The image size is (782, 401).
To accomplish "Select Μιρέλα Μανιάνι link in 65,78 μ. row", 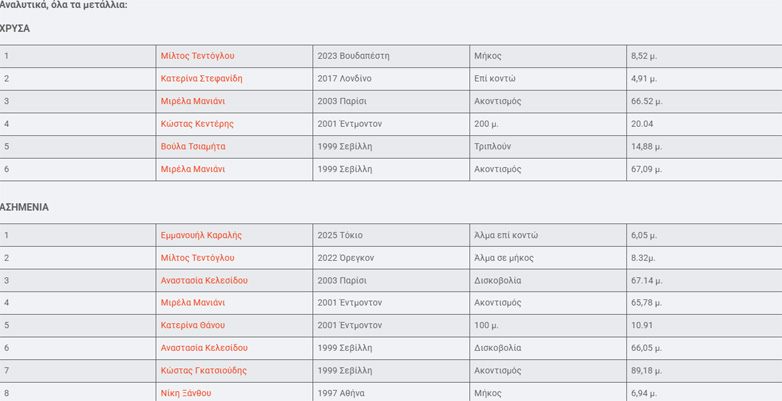I will tap(193, 303).
